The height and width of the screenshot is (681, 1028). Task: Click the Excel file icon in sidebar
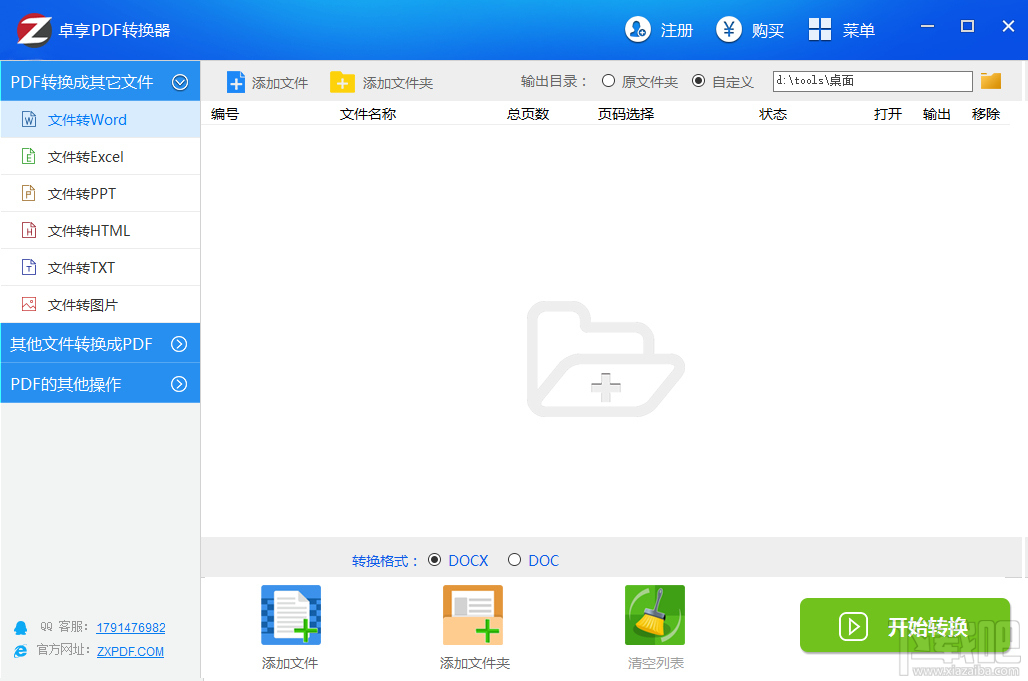pyautogui.click(x=28, y=156)
